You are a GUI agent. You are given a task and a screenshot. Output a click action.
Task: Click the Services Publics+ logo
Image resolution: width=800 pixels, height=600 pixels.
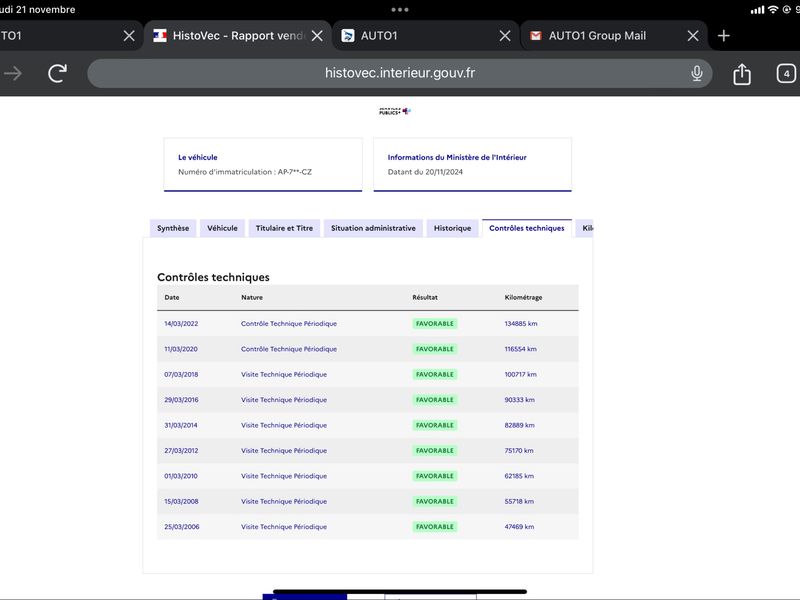click(x=394, y=111)
